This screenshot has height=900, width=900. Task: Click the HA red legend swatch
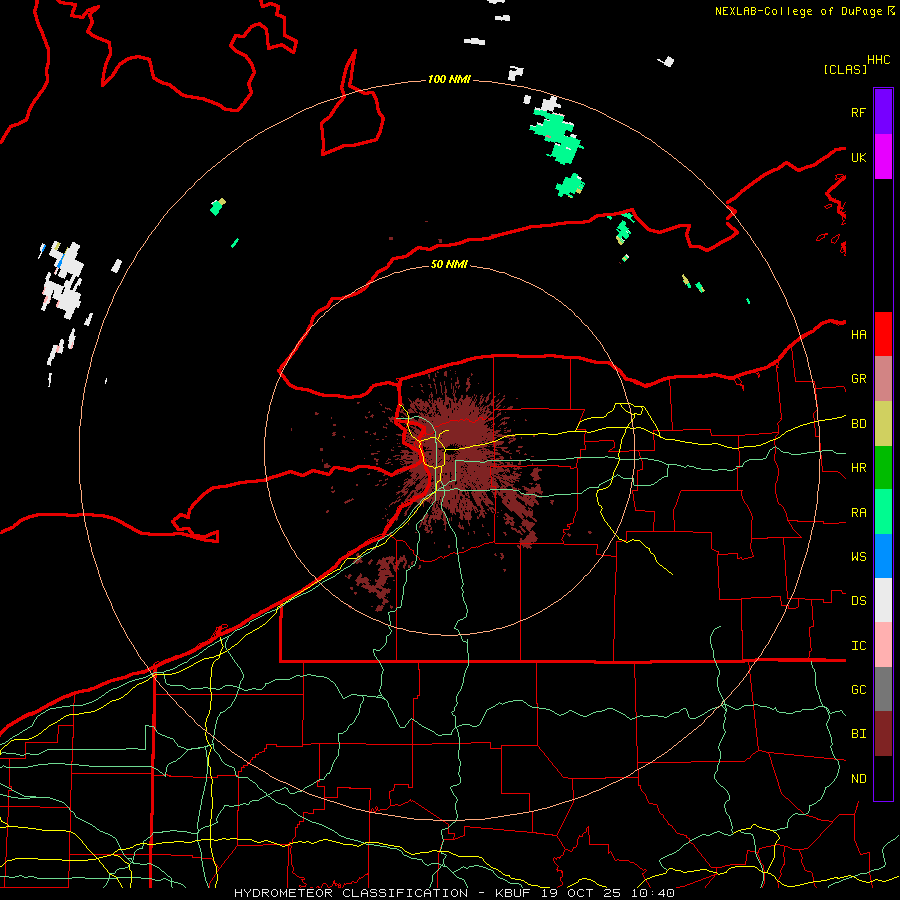pyautogui.click(x=883, y=334)
